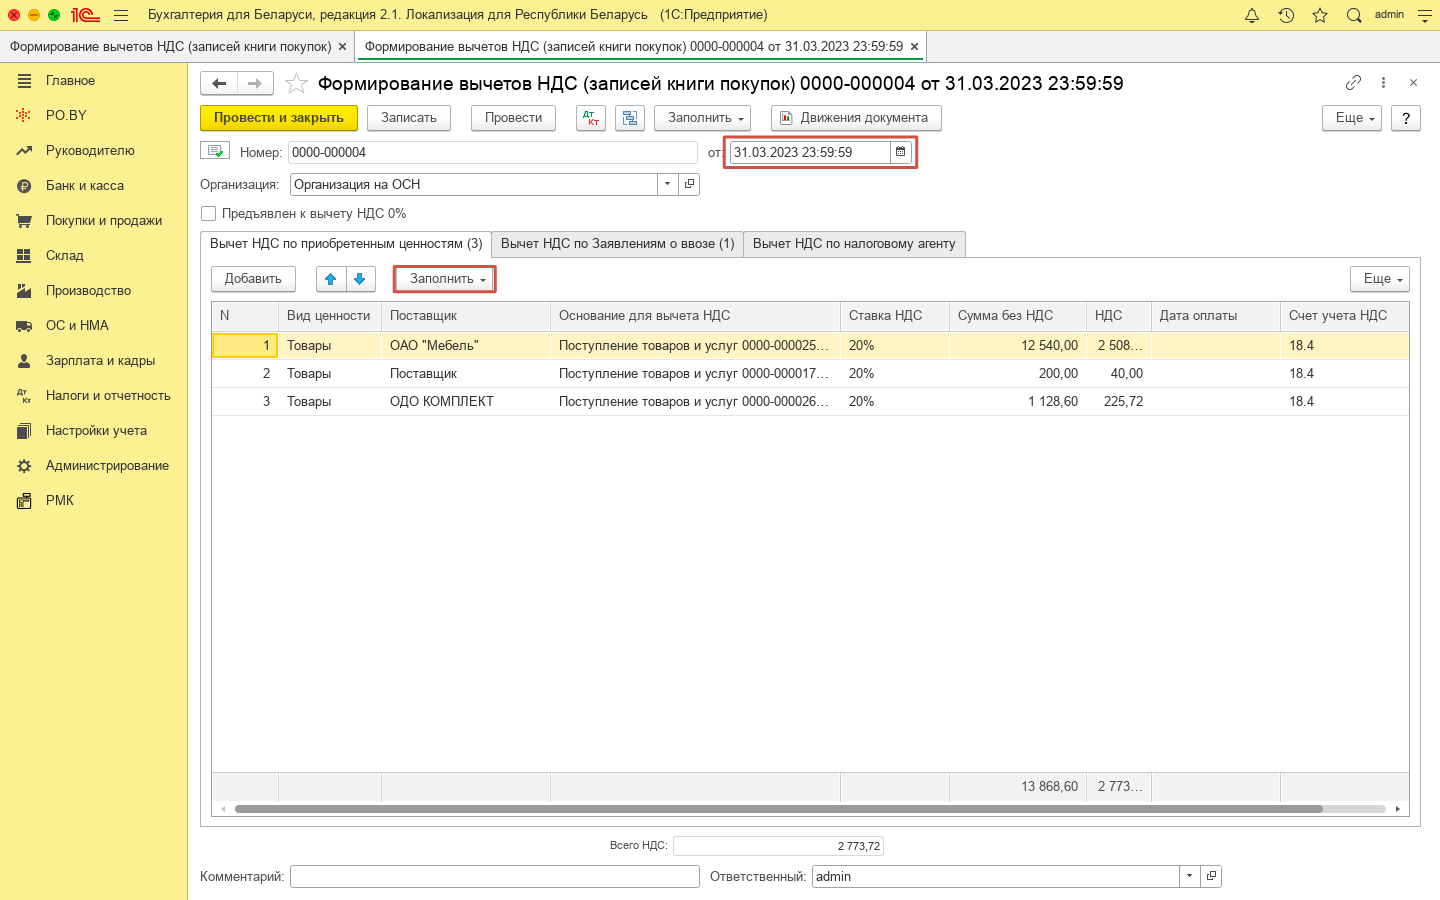Click the document structure icon beside Заполнить
Viewport: 1440px width, 900px height.
click(x=630, y=118)
